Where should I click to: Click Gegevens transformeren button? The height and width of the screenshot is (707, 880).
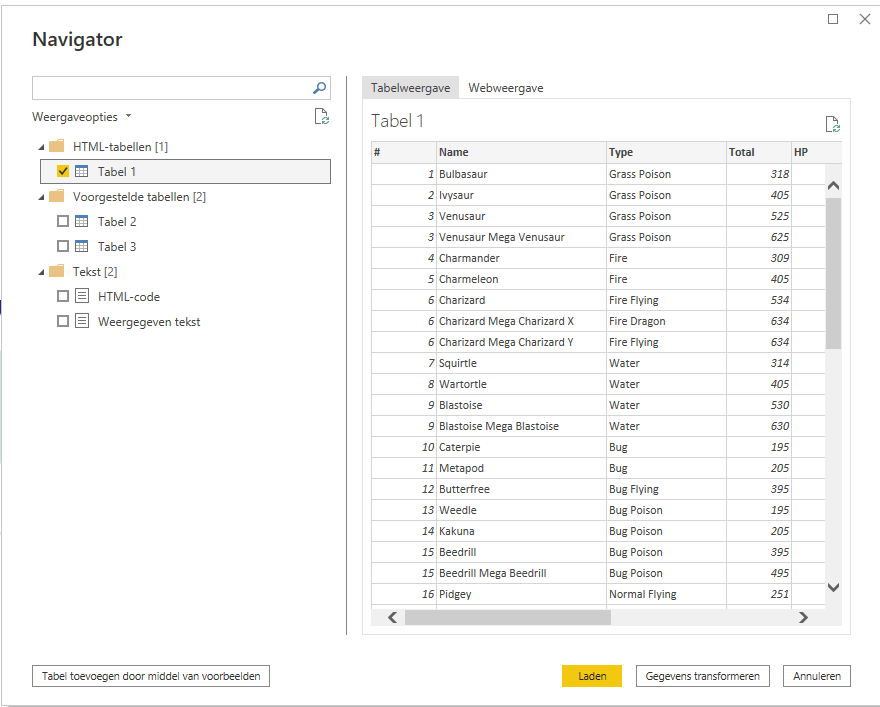(703, 676)
